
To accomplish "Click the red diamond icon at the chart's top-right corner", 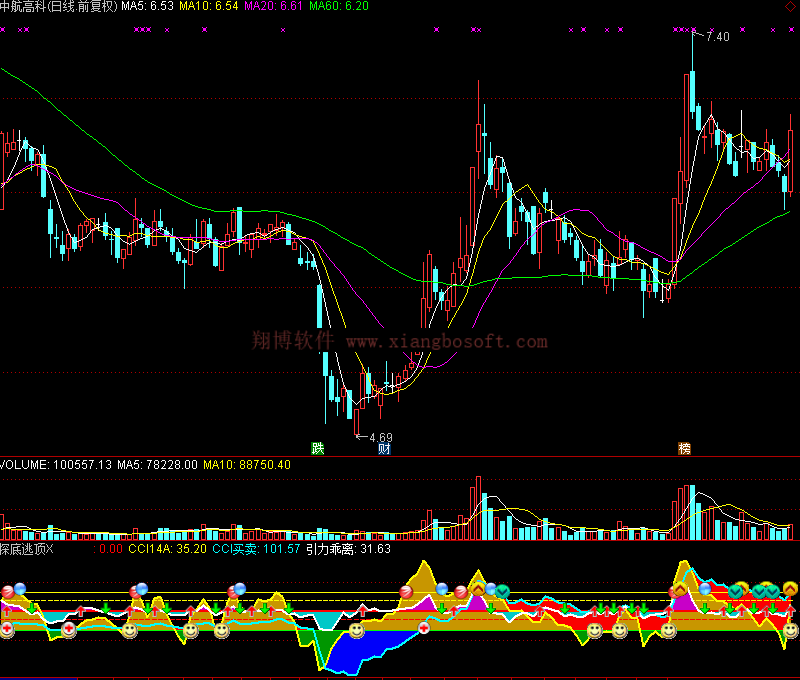I will pyautogui.click(x=790, y=6).
